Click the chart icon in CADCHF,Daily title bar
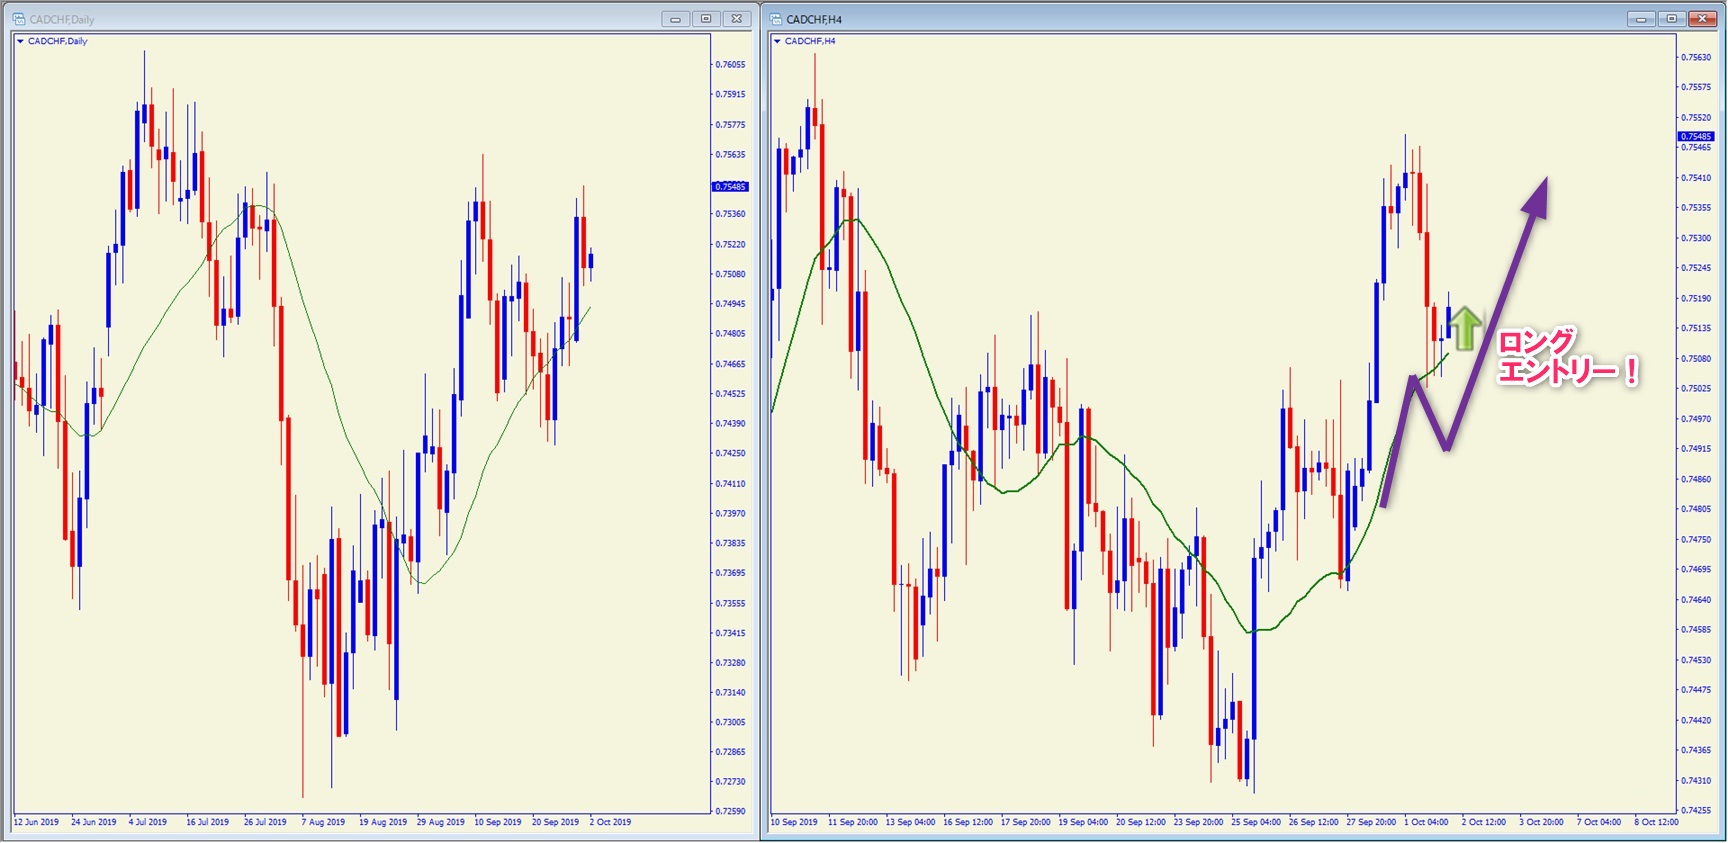 point(19,19)
